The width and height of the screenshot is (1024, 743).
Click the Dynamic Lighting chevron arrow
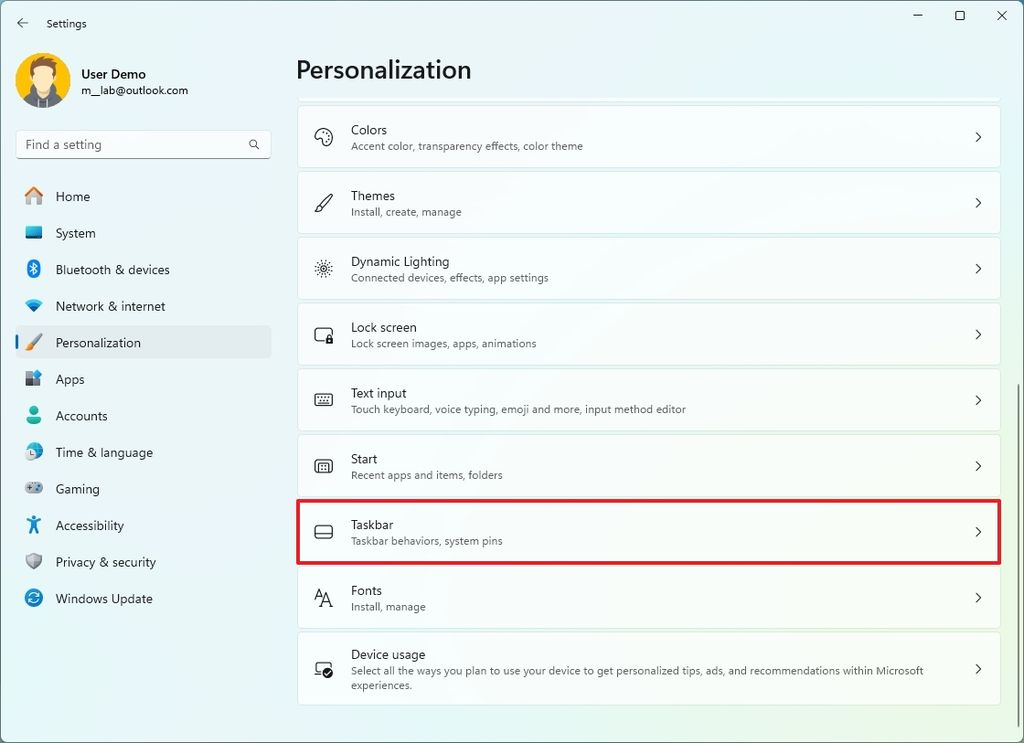point(978,269)
